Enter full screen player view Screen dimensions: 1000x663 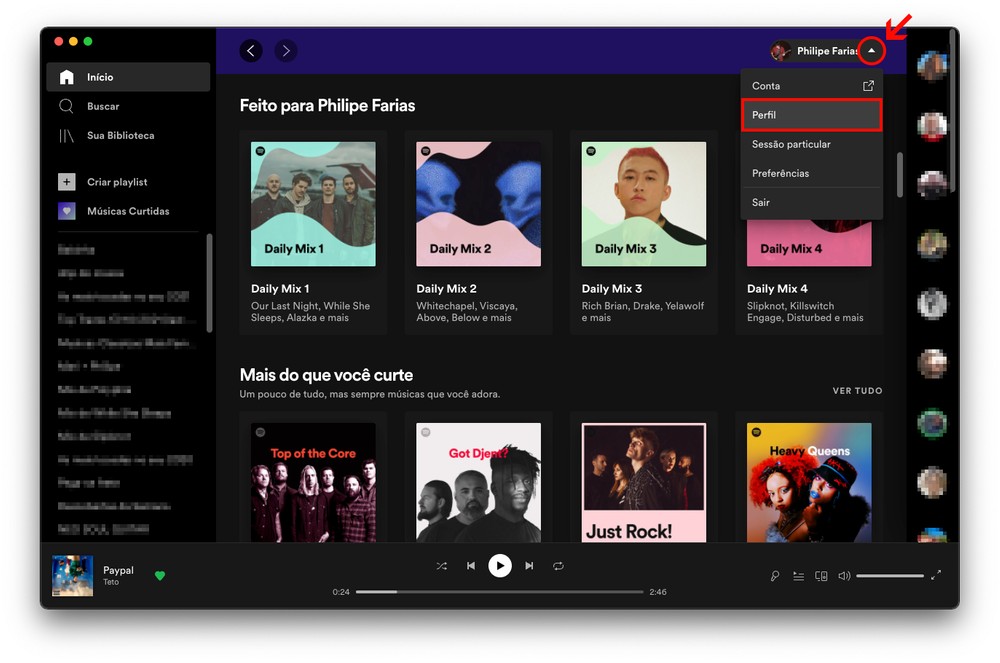[936, 575]
